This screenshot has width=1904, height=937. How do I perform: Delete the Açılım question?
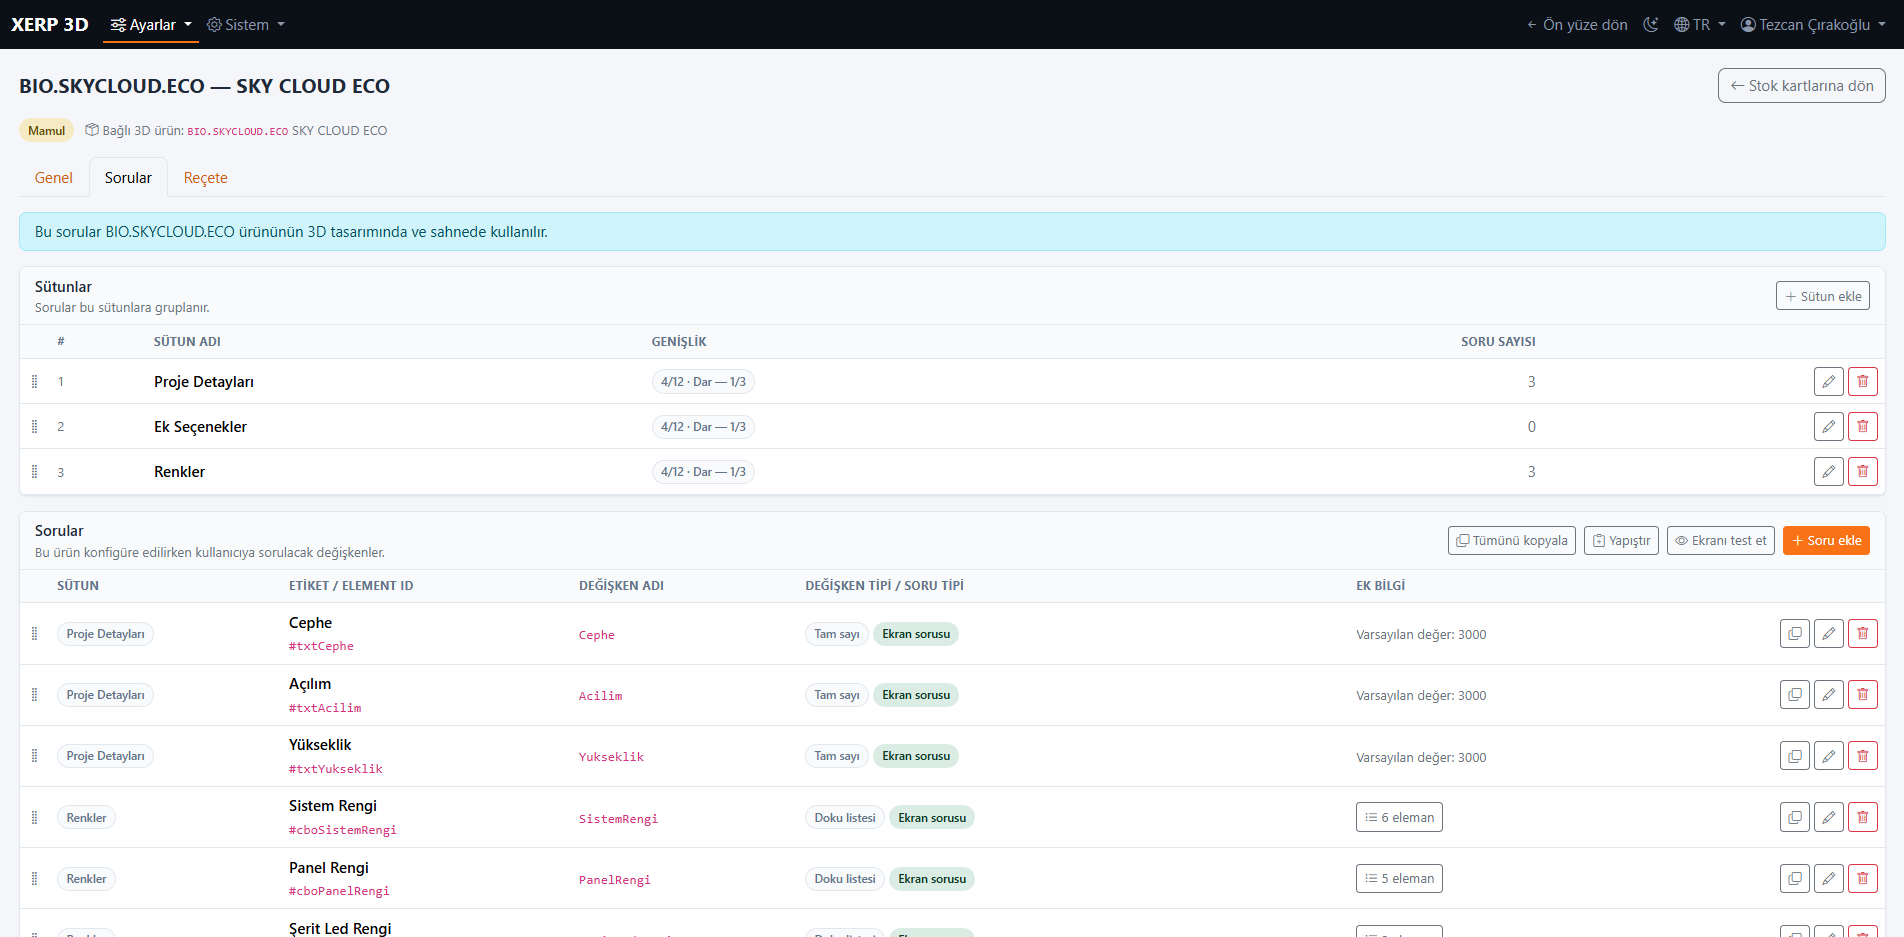tap(1862, 694)
